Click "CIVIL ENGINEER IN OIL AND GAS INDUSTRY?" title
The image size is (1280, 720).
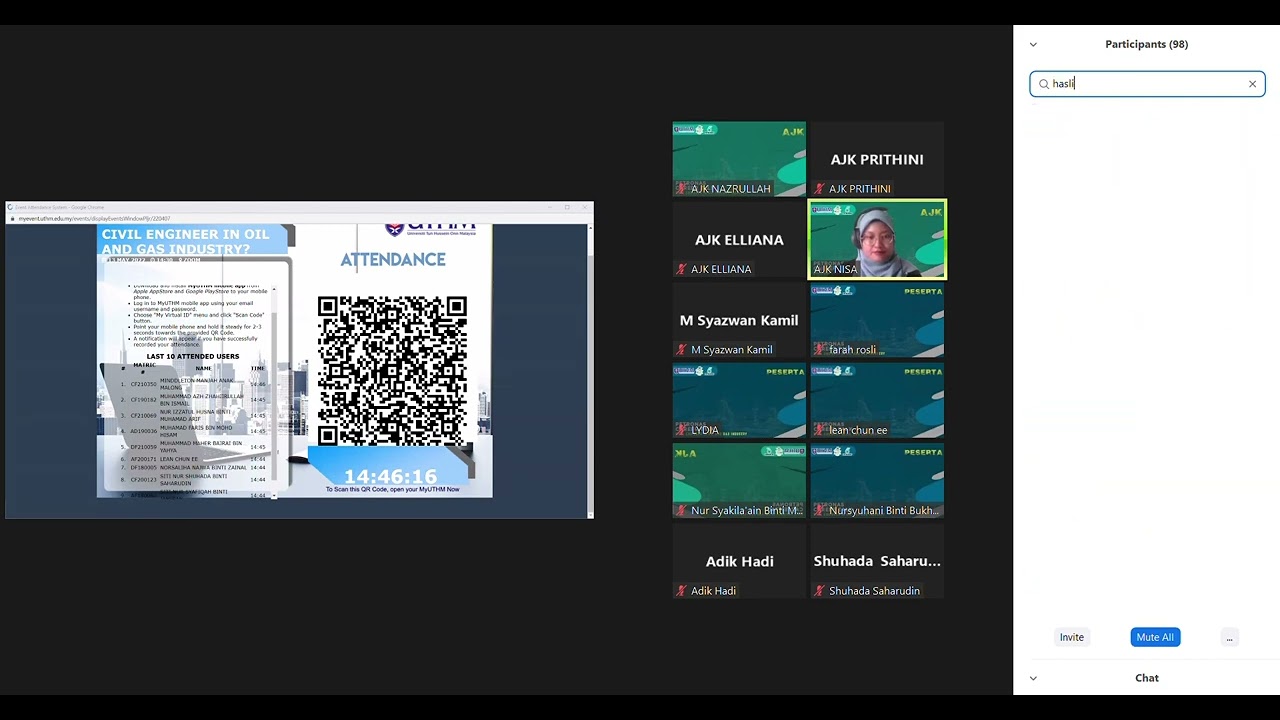point(185,241)
